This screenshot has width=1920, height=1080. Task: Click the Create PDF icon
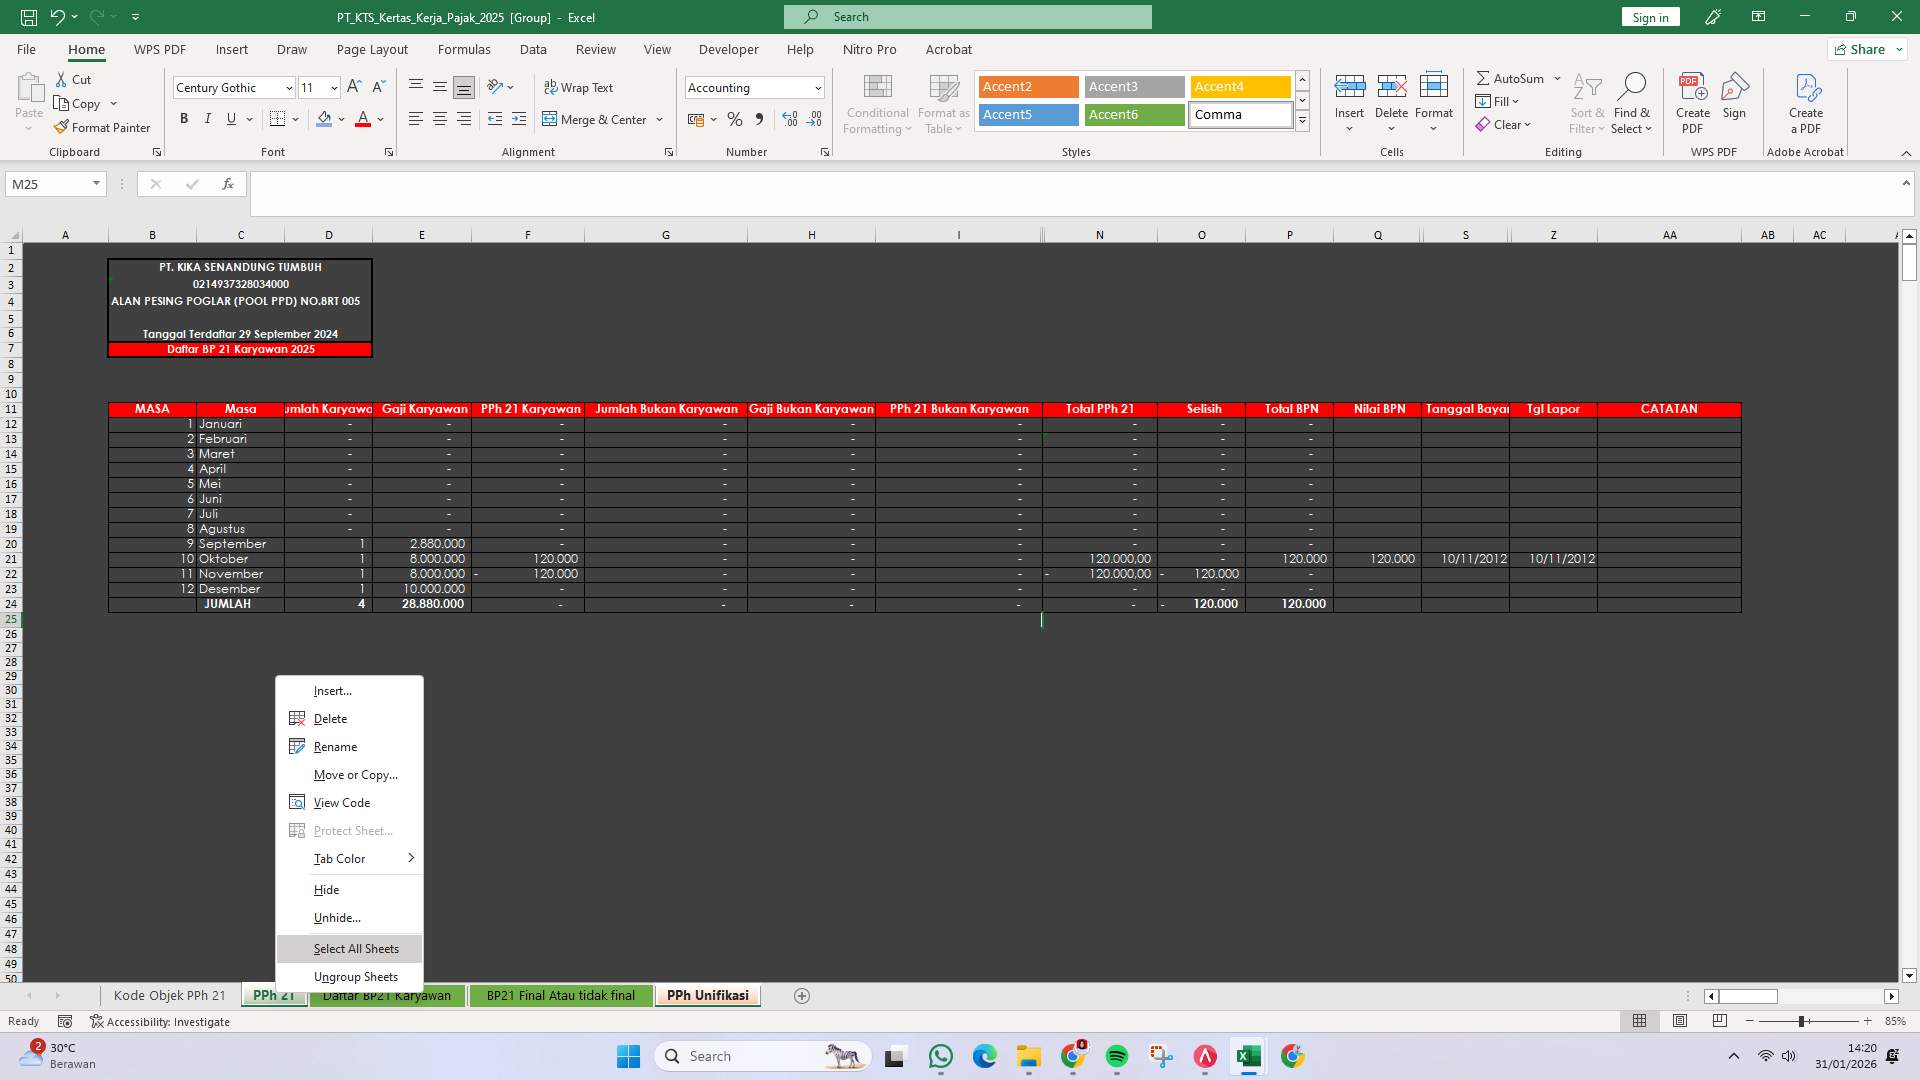coord(1693,100)
